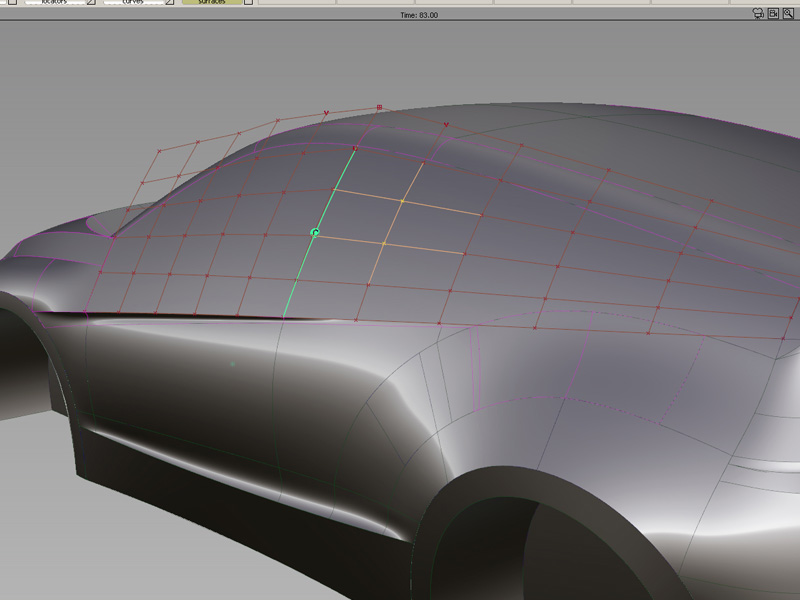Click the left red V marker above roof
This screenshot has width=800, height=600.
tap(325, 113)
